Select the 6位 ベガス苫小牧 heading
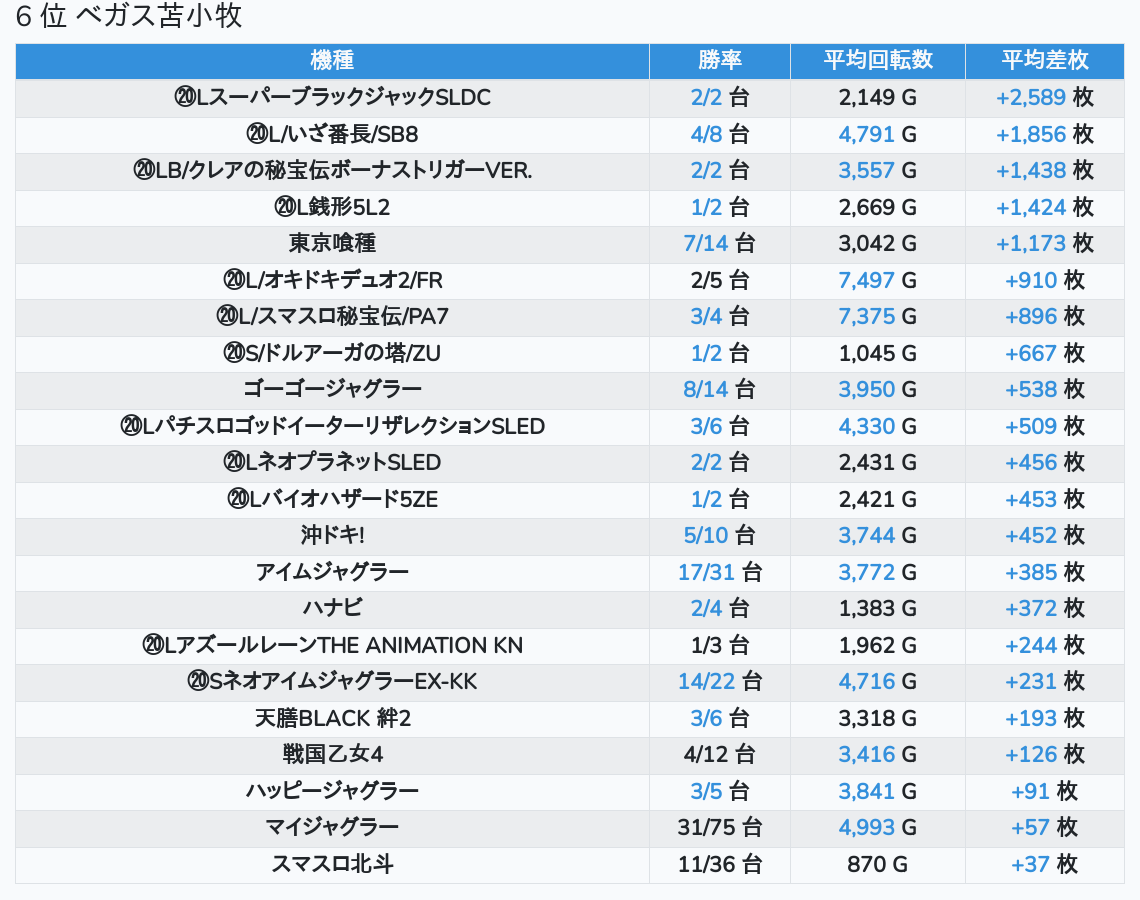The width and height of the screenshot is (1140, 900). tap(130, 16)
